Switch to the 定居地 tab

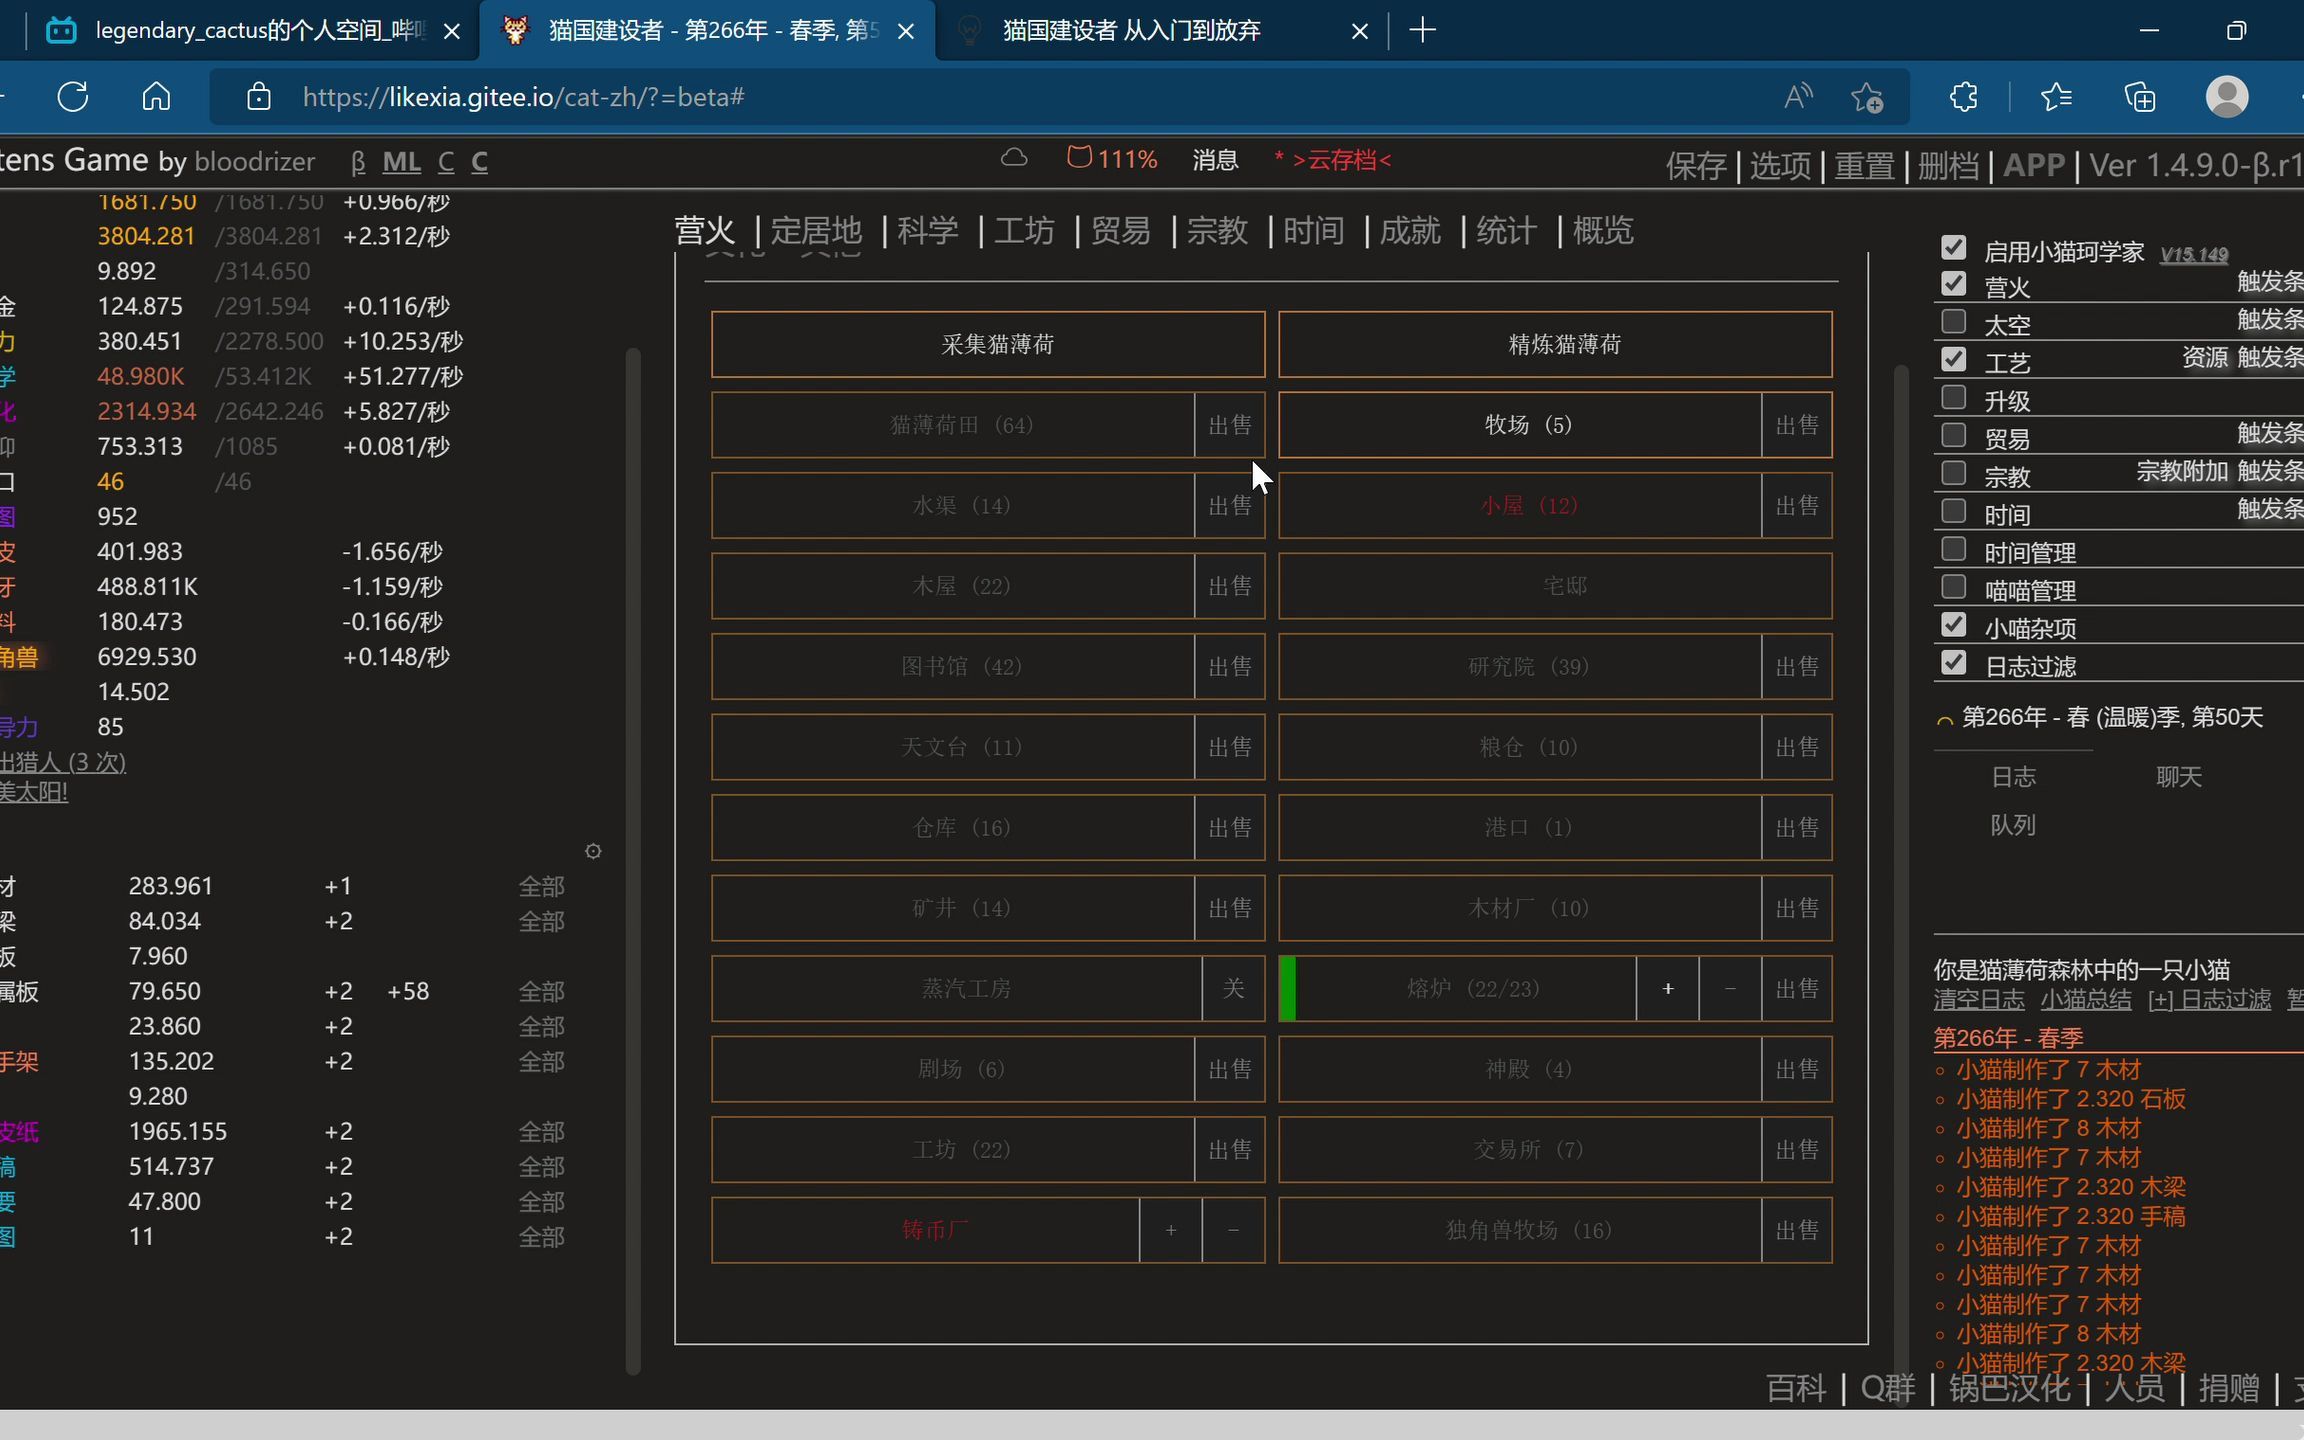coord(816,231)
